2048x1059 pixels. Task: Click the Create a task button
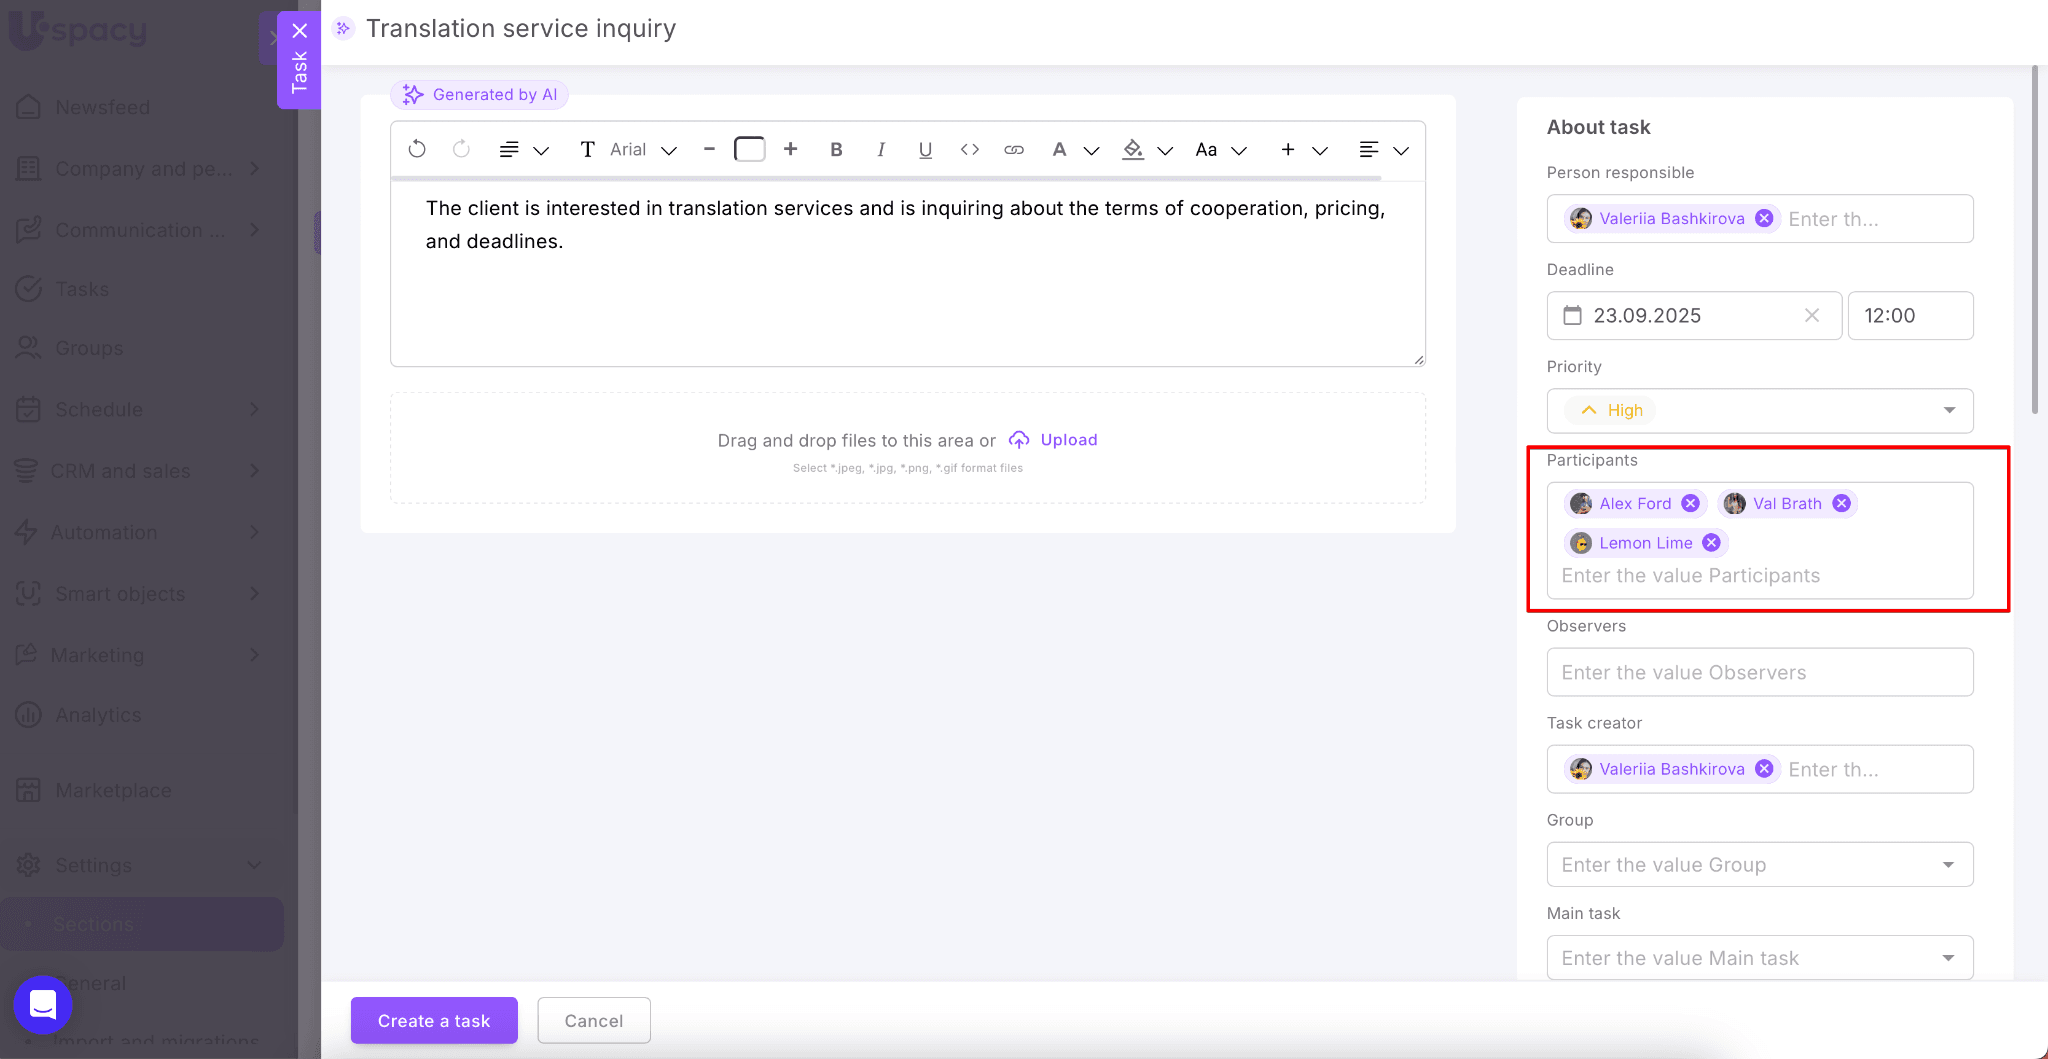pyautogui.click(x=433, y=1020)
